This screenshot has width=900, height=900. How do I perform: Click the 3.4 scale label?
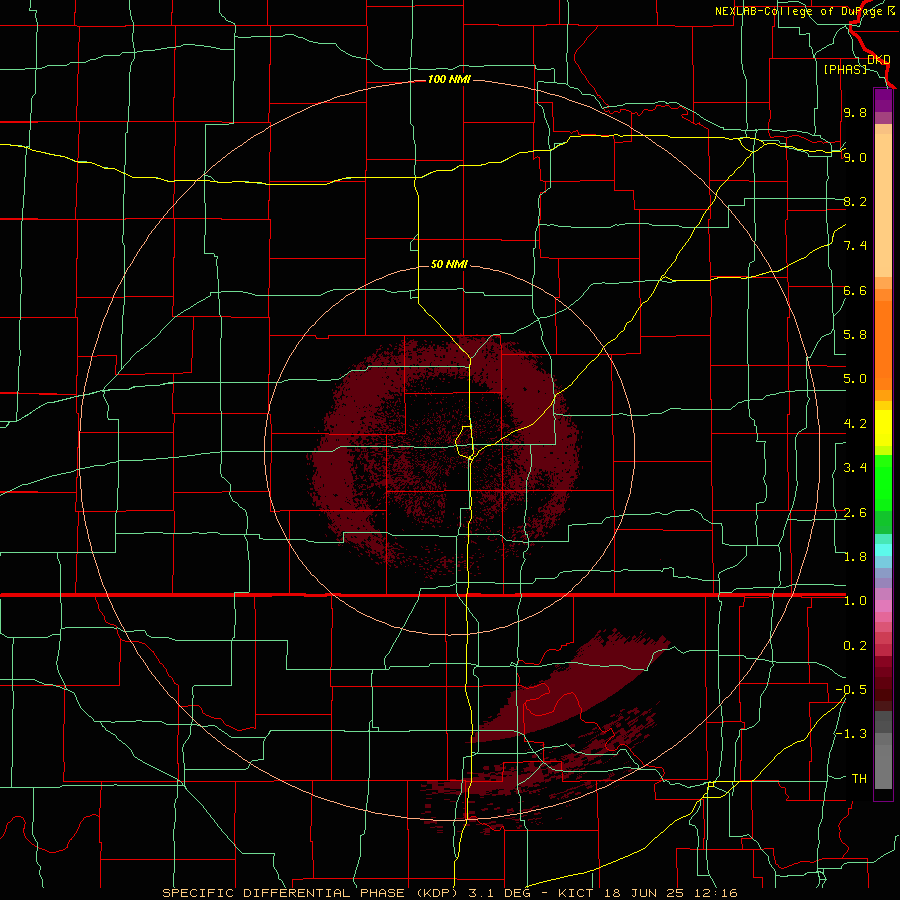(855, 468)
